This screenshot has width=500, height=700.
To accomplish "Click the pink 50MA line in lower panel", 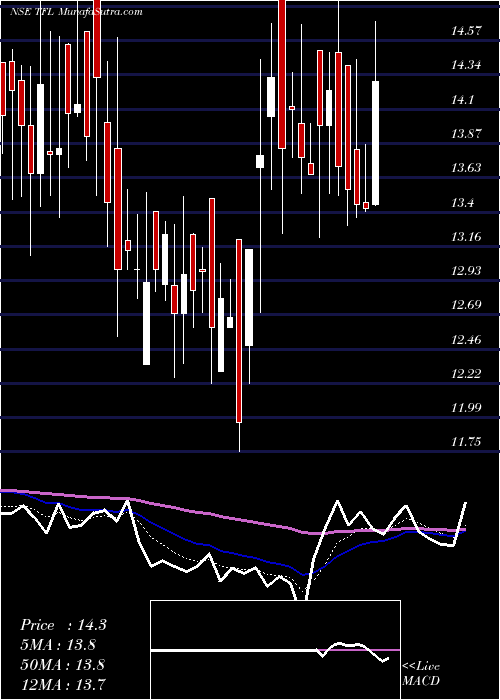I will (232, 517).
